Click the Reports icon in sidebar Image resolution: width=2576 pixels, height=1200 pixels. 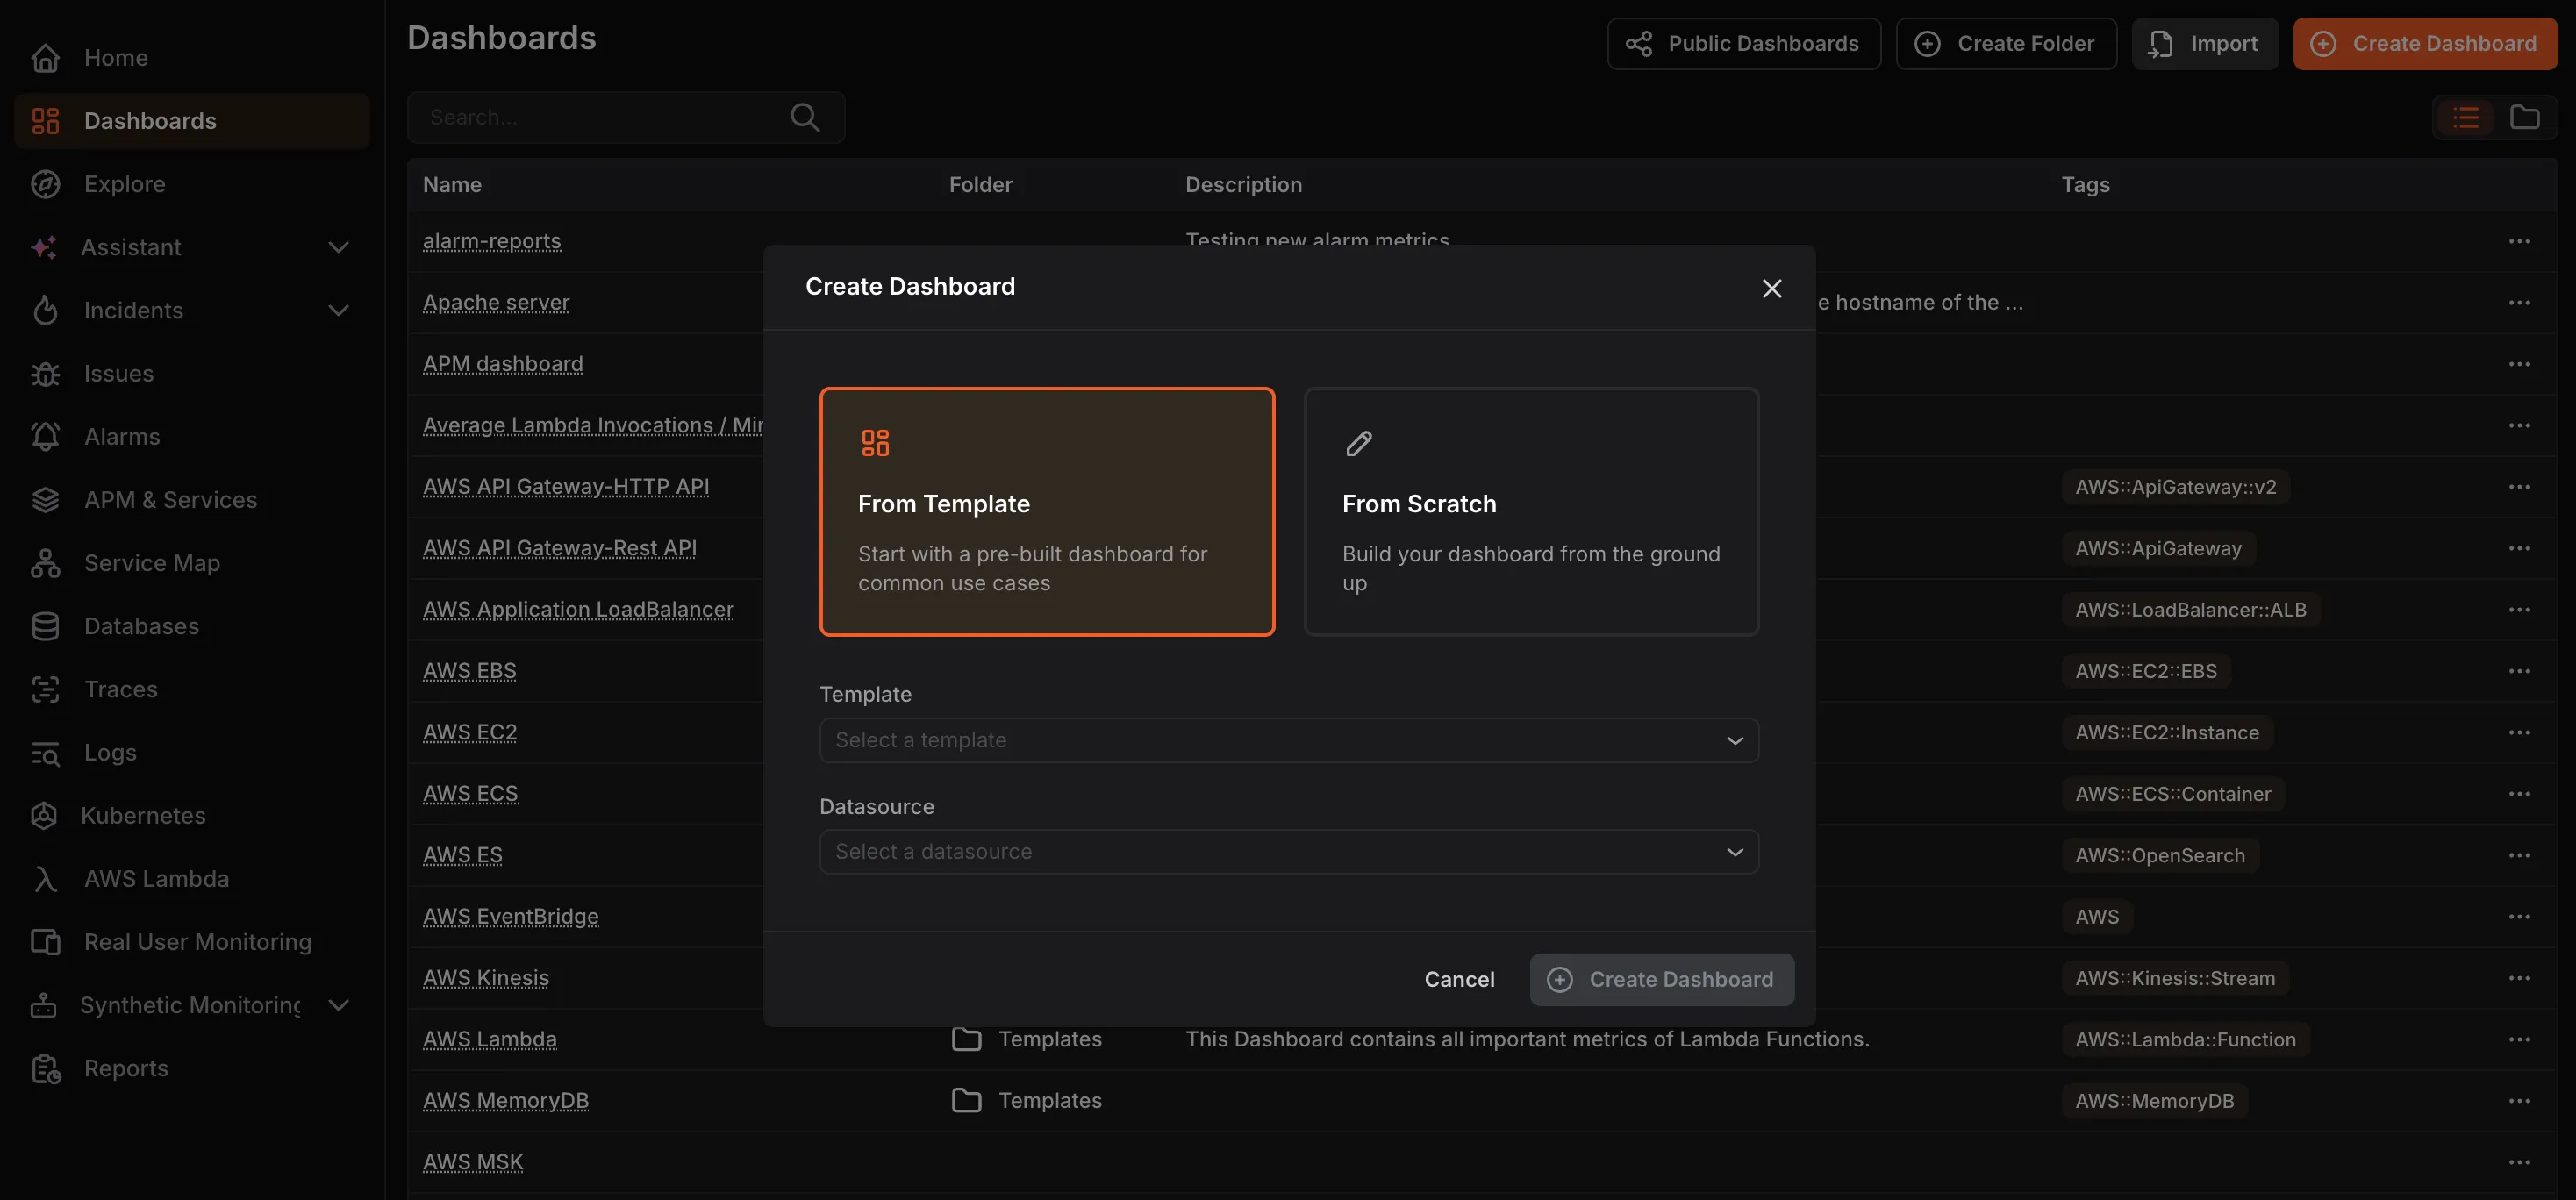pyautogui.click(x=45, y=1068)
